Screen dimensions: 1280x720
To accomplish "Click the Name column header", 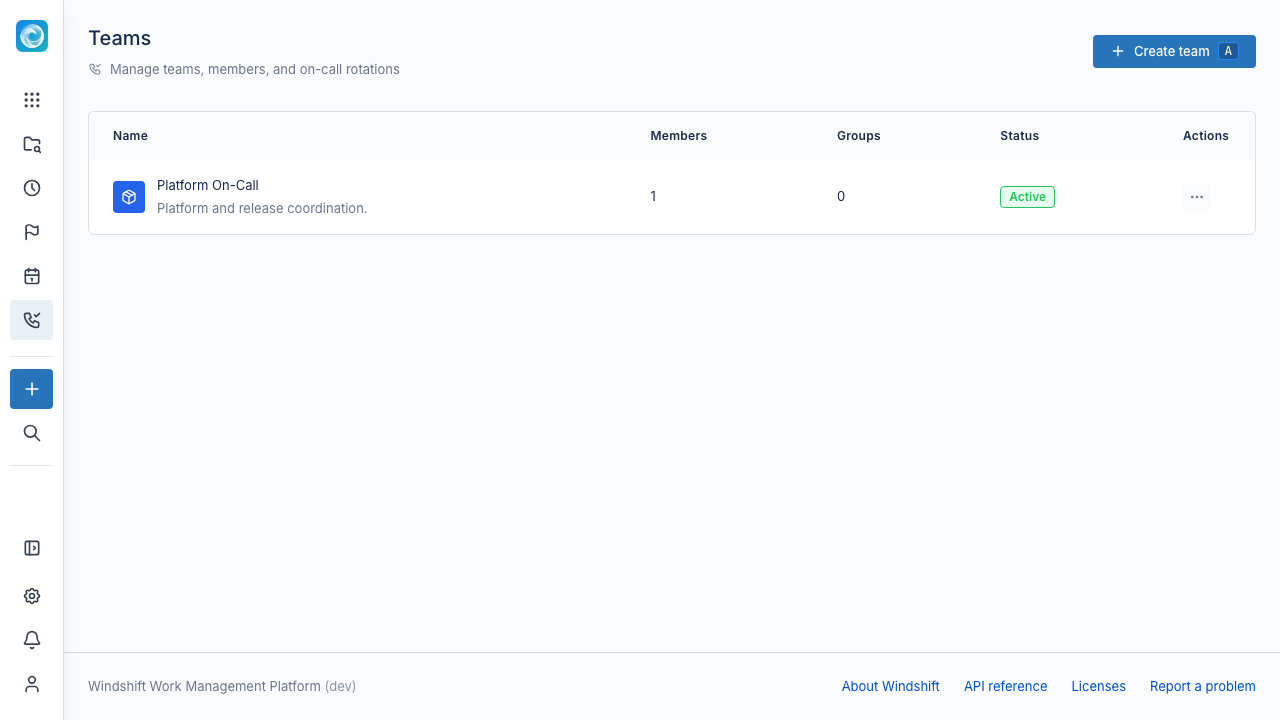I will coord(130,136).
